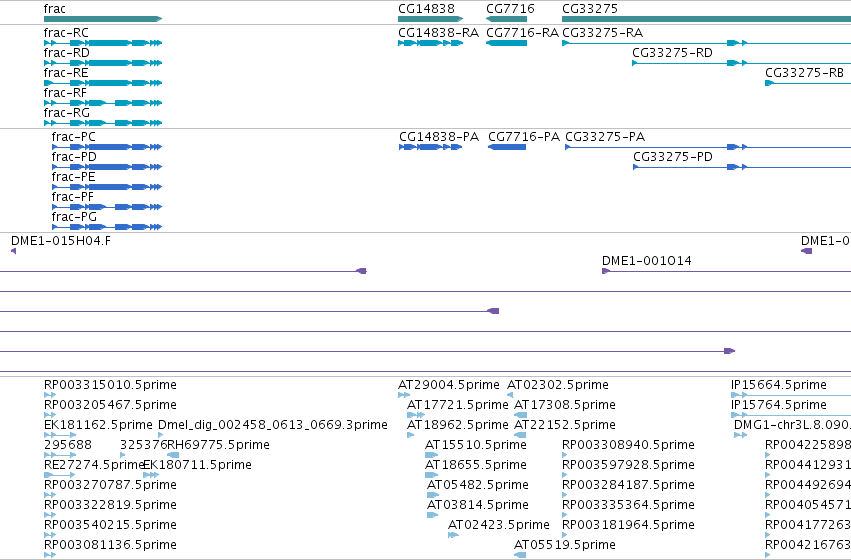Screen dimensions: 851x560
Task: Click transcript CG33275-RB
Action: [808, 83]
